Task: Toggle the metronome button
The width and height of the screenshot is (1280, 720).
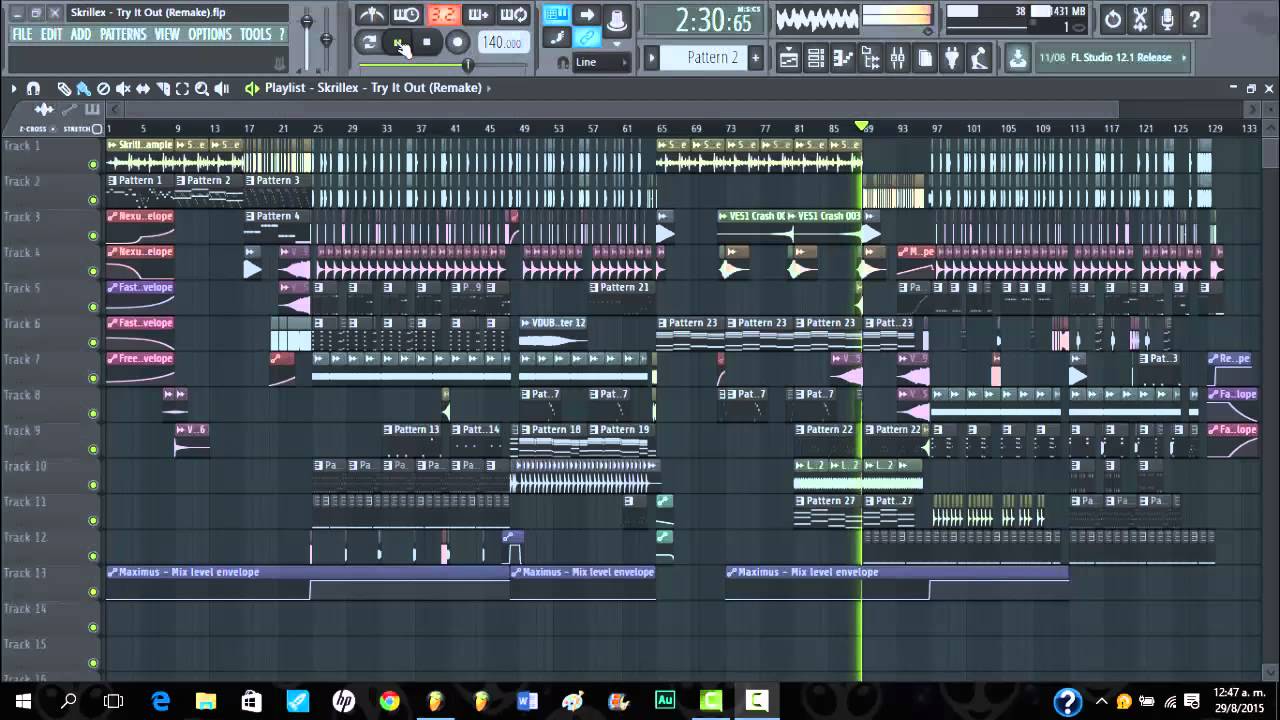Action: point(372,15)
